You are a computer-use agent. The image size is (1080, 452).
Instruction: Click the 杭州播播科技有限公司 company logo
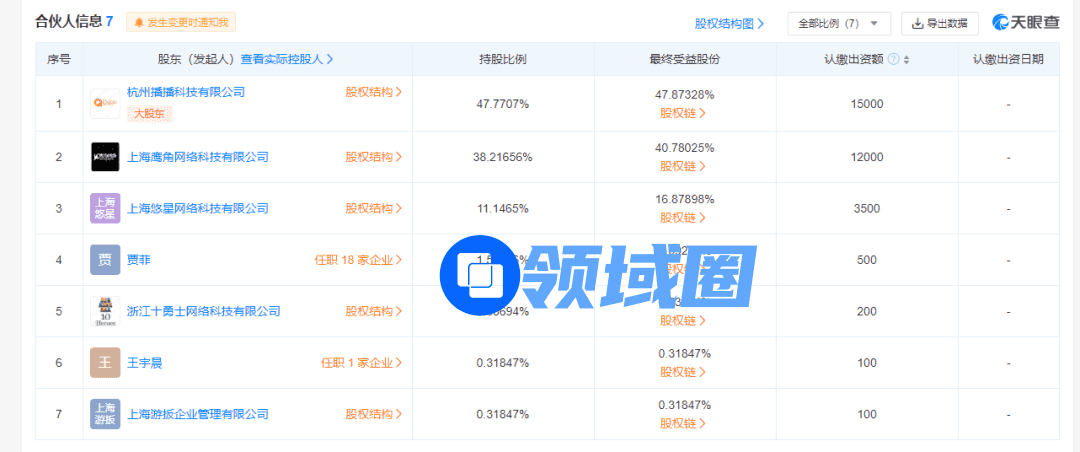[x=105, y=102]
